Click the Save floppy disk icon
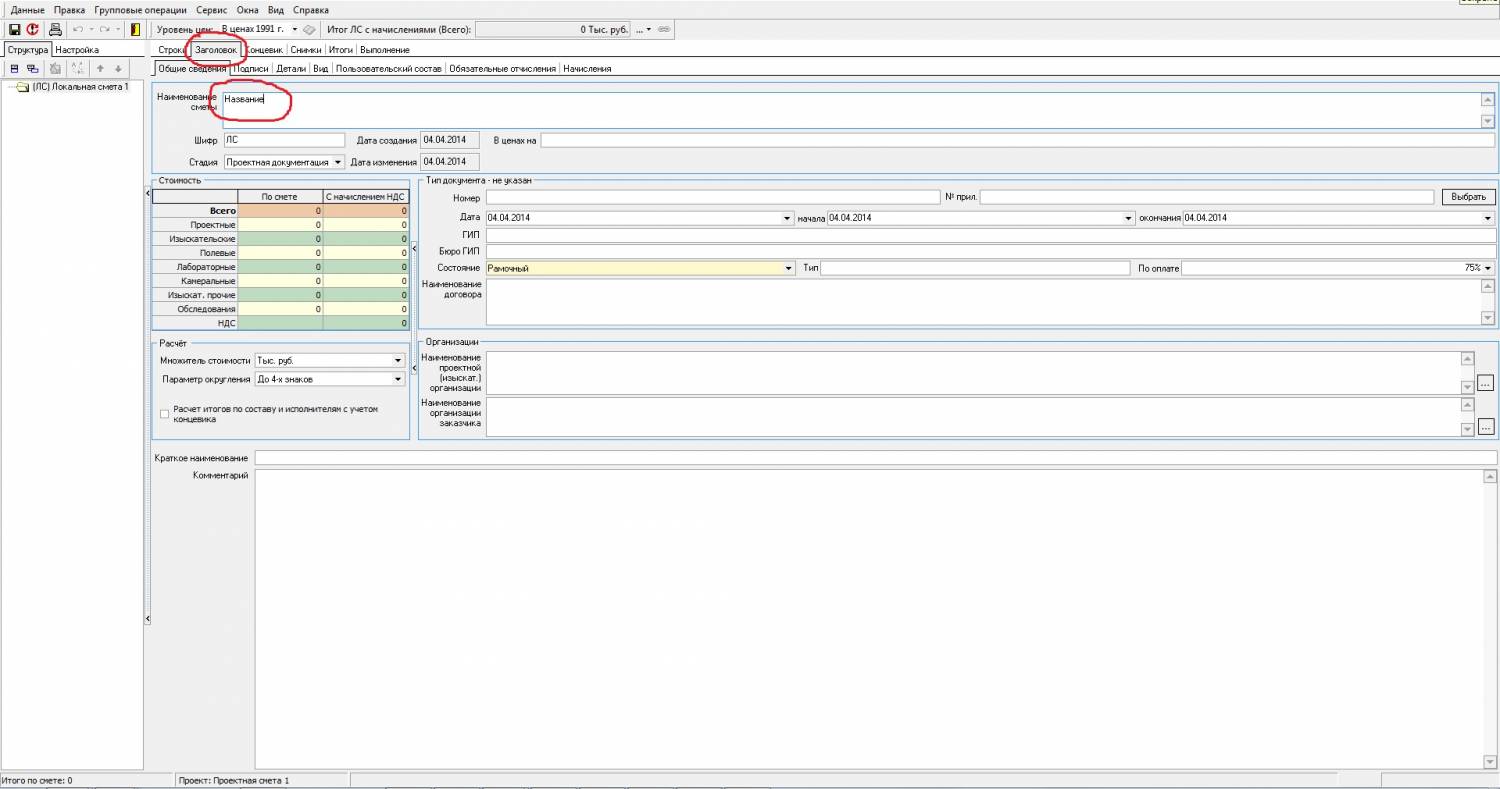The width and height of the screenshot is (1500, 789). [14, 30]
